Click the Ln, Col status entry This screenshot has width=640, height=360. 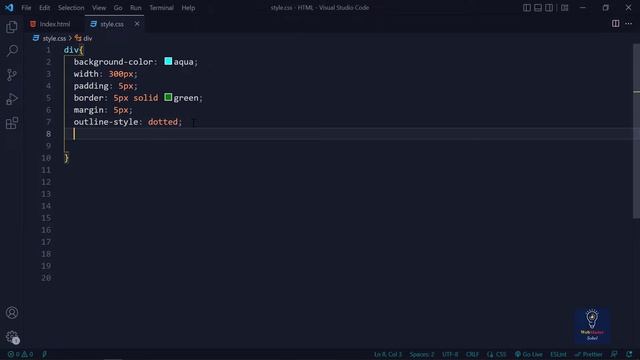[x=388, y=354]
